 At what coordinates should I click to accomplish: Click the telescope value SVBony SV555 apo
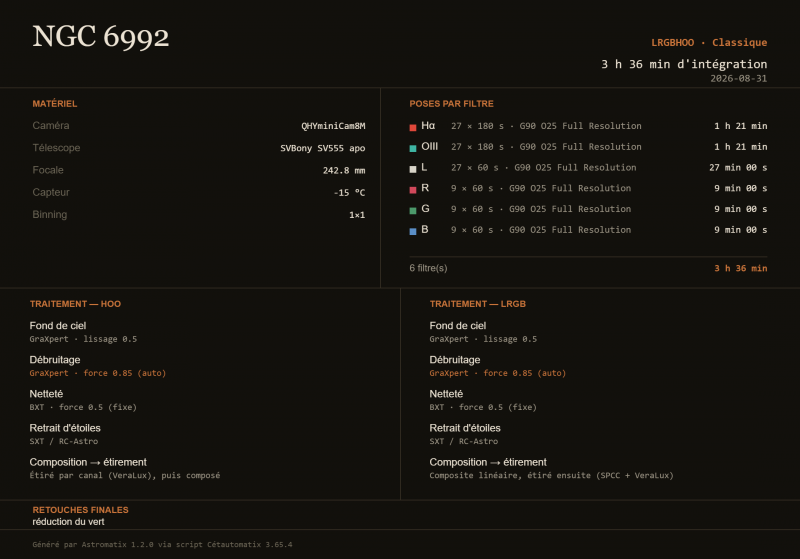[x=322, y=148]
